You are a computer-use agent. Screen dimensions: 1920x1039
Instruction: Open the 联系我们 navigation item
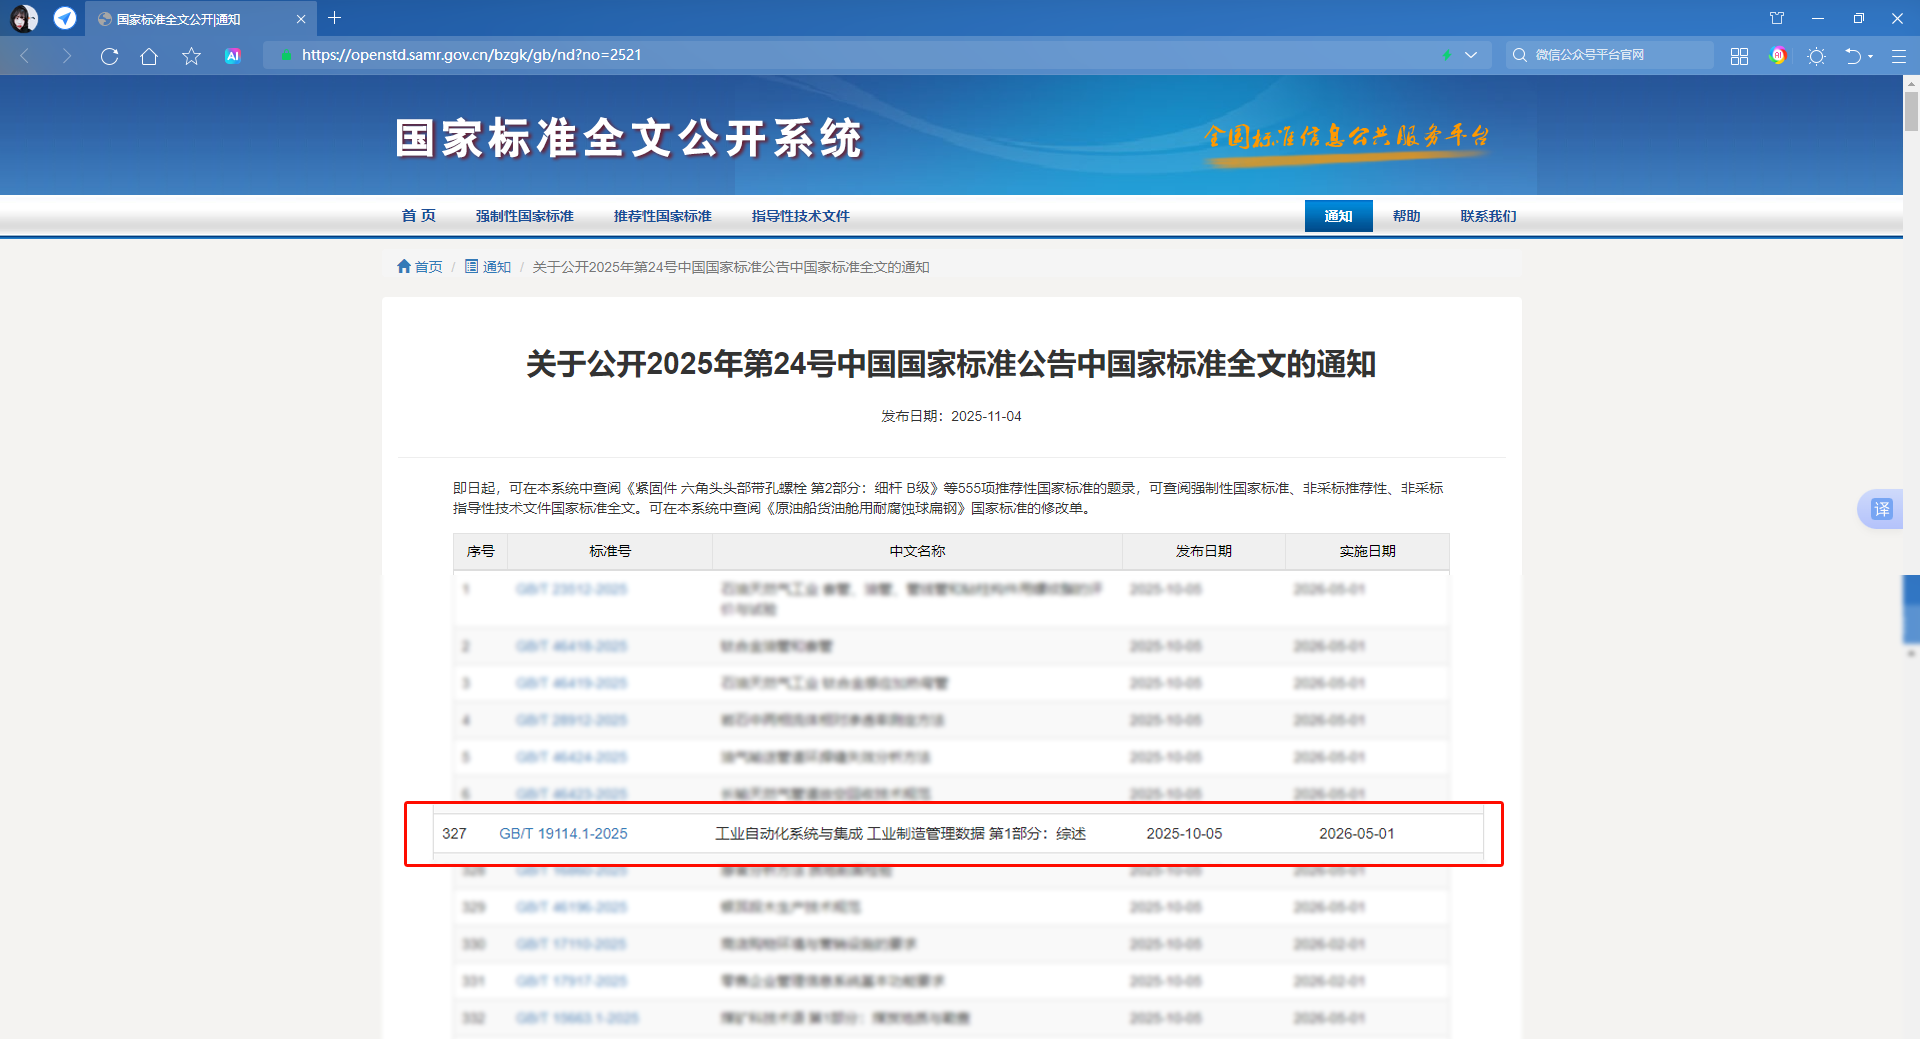[1488, 216]
